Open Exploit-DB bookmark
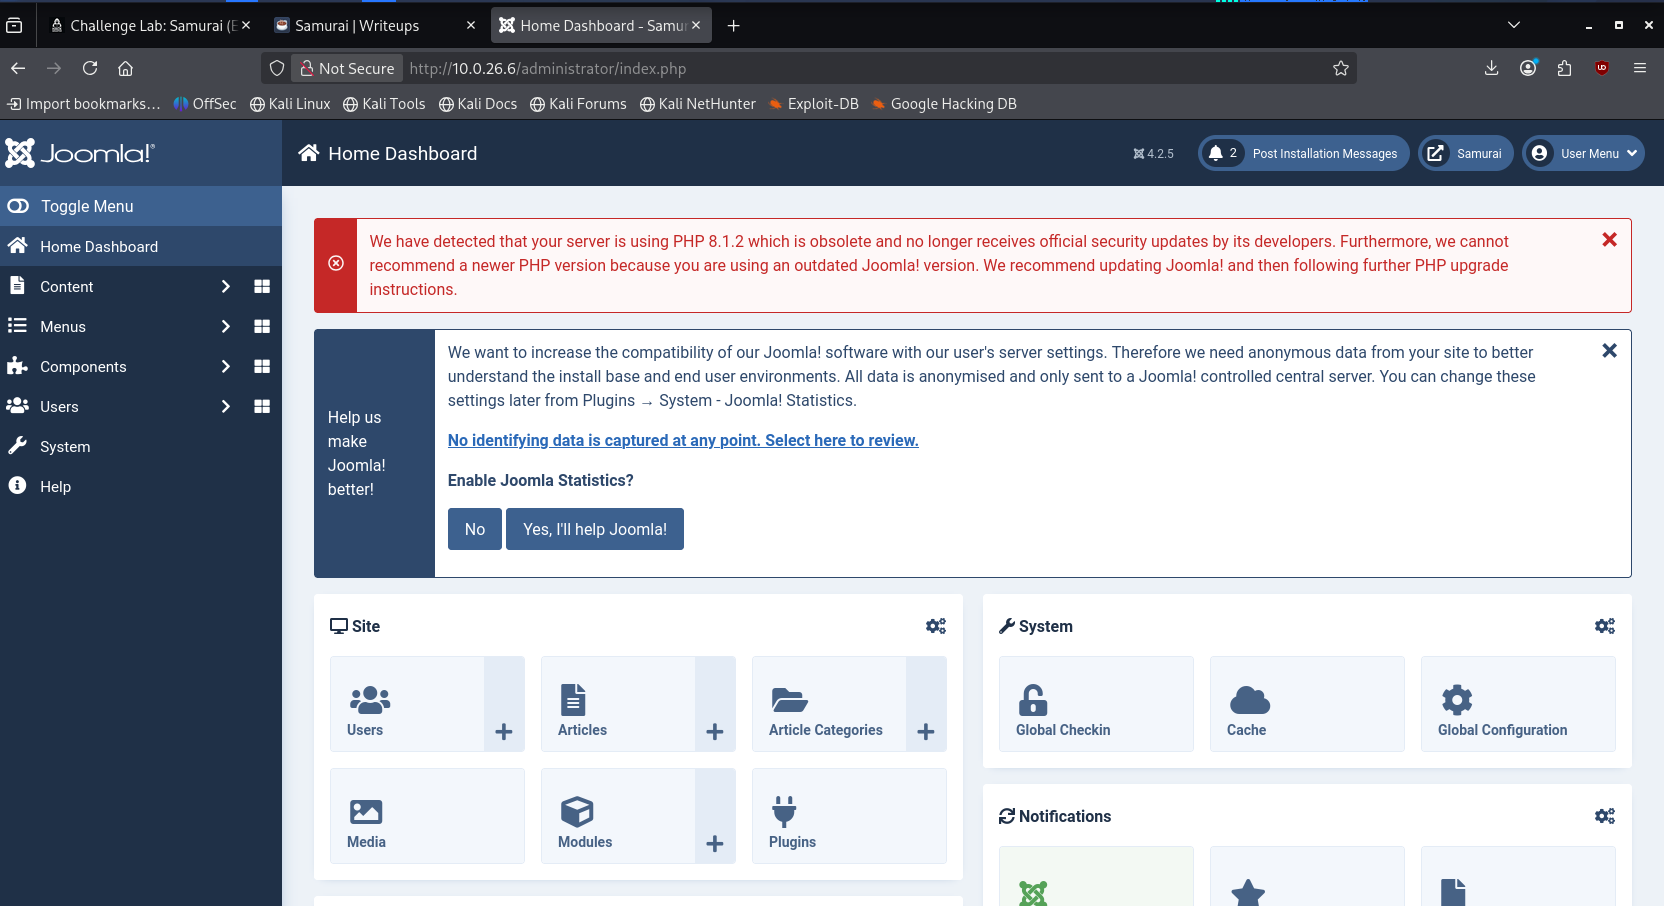The height and width of the screenshot is (906, 1664). tap(813, 104)
